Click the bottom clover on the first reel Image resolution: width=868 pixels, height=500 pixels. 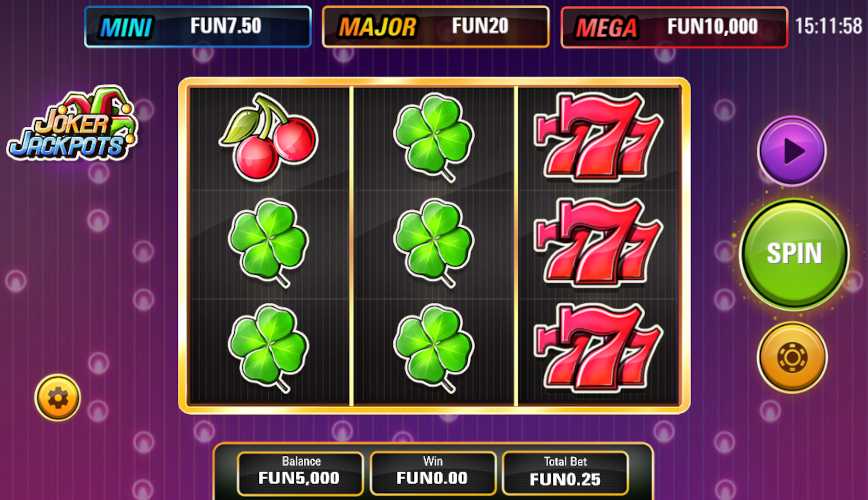point(268,348)
